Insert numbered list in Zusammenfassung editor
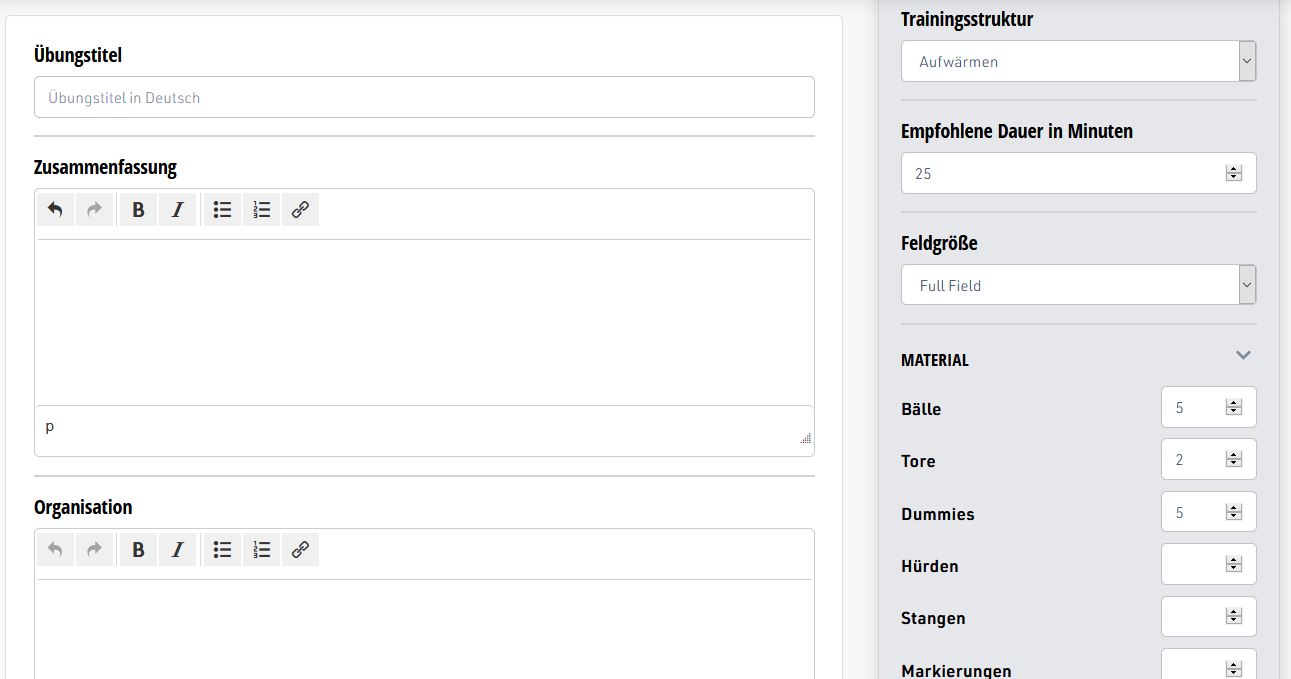The width and height of the screenshot is (1291, 679). (262, 210)
